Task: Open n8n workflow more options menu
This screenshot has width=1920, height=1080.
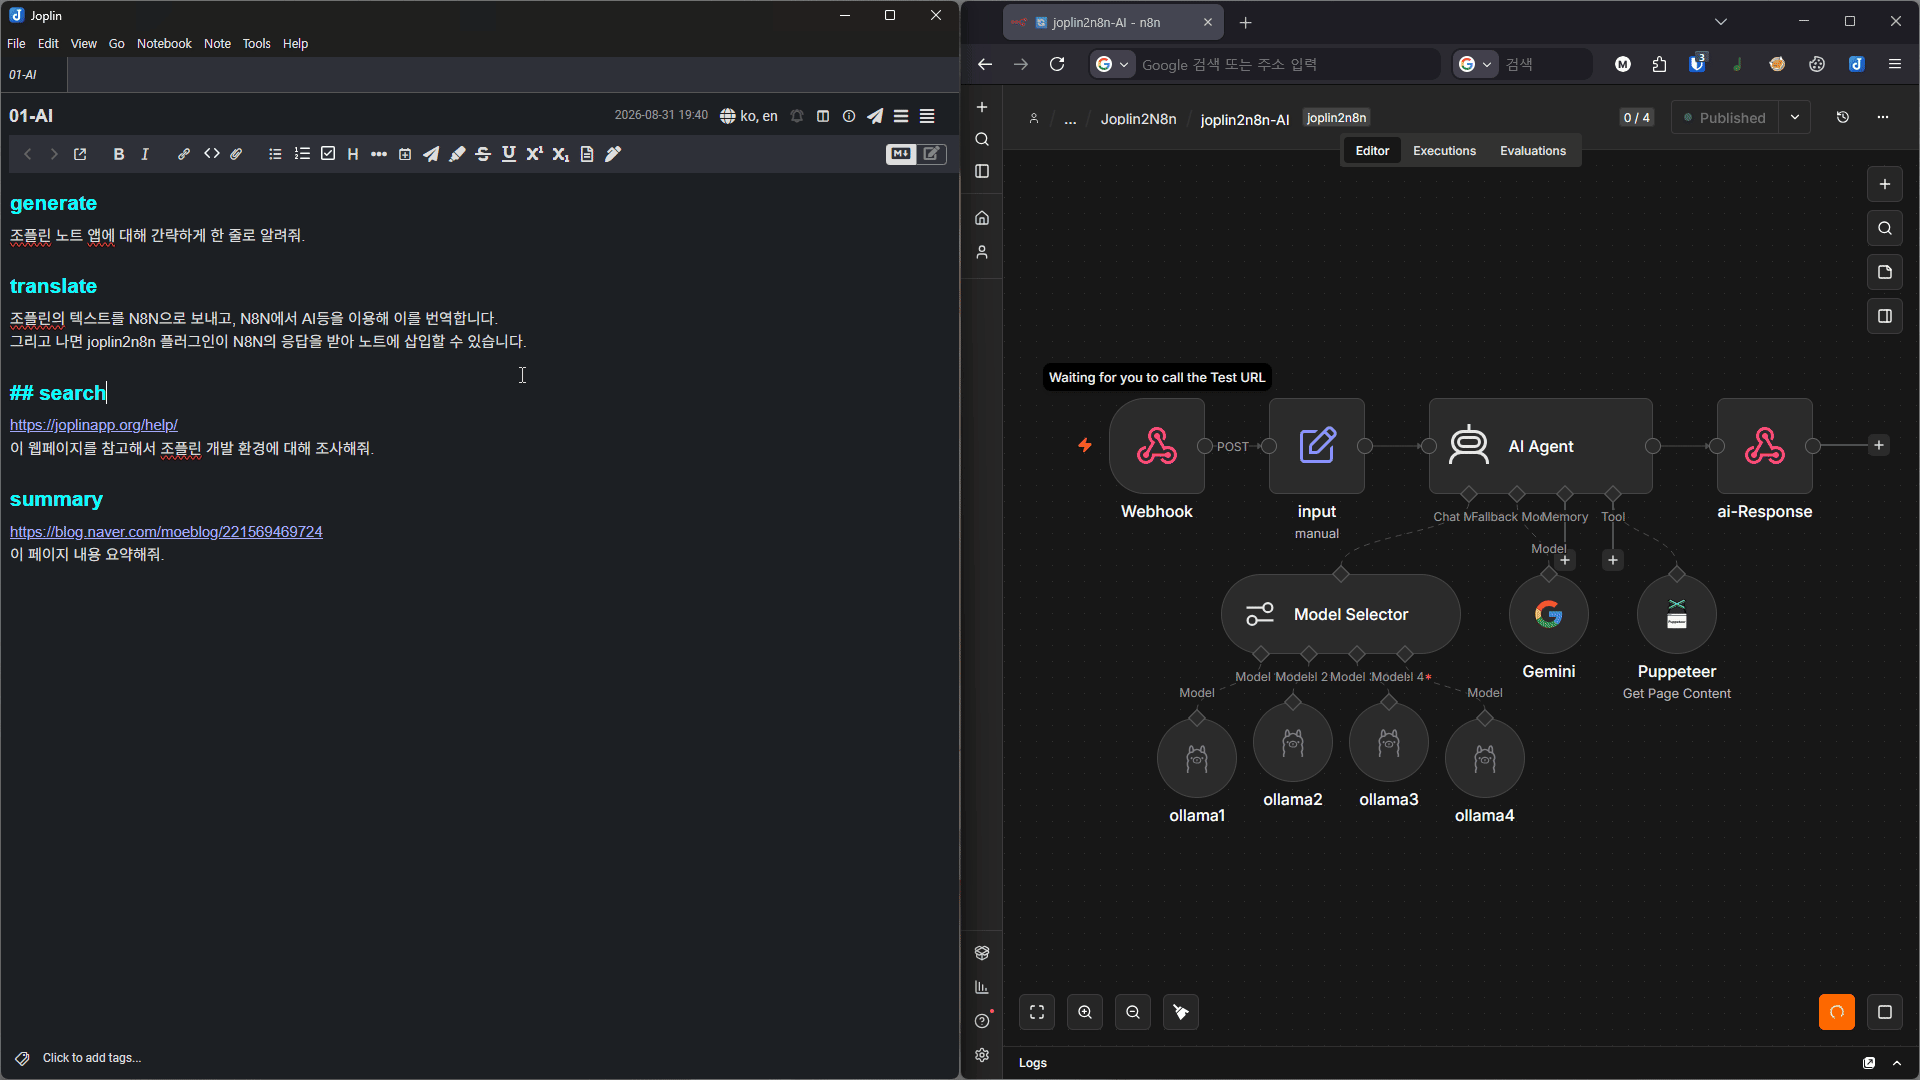Action: (x=1883, y=117)
